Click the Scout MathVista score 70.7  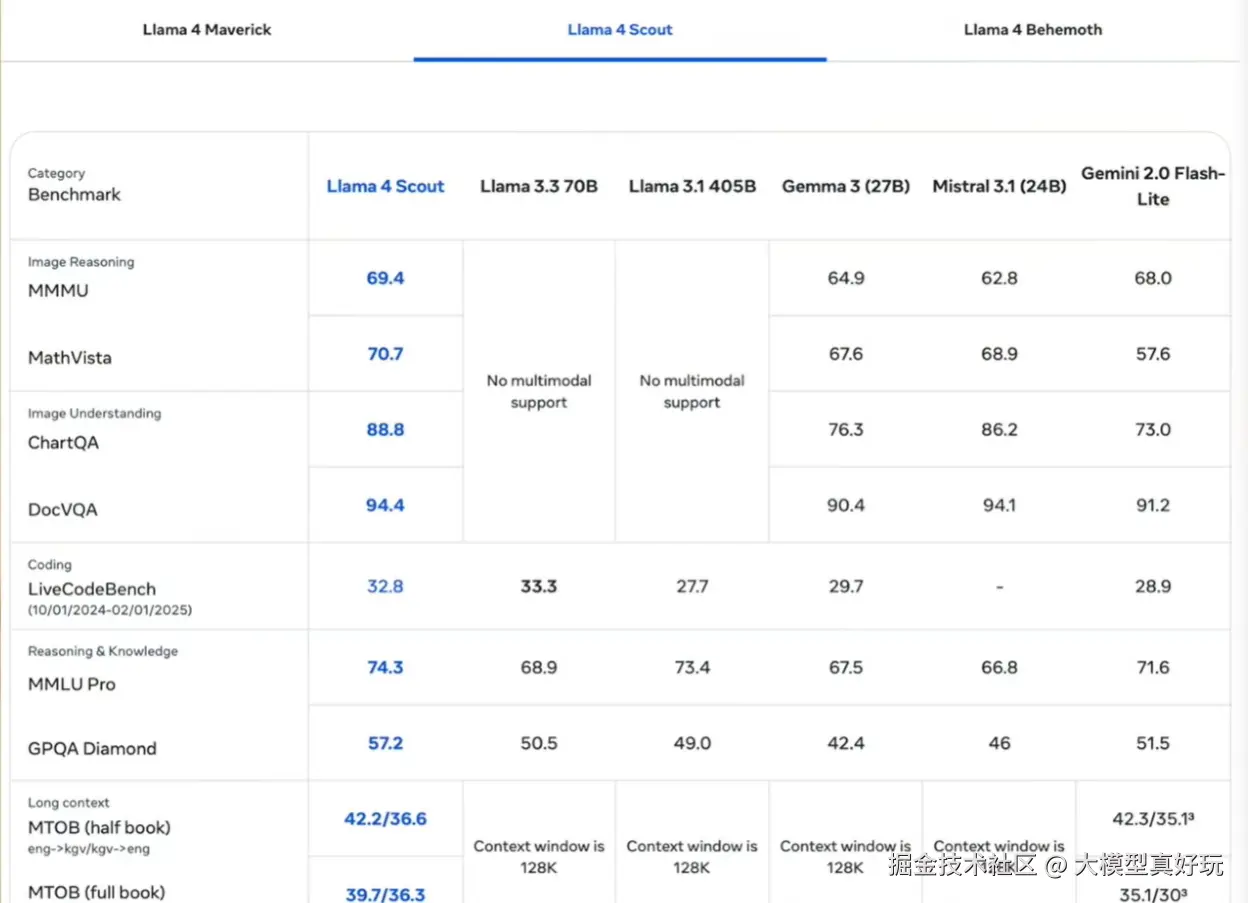click(385, 354)
